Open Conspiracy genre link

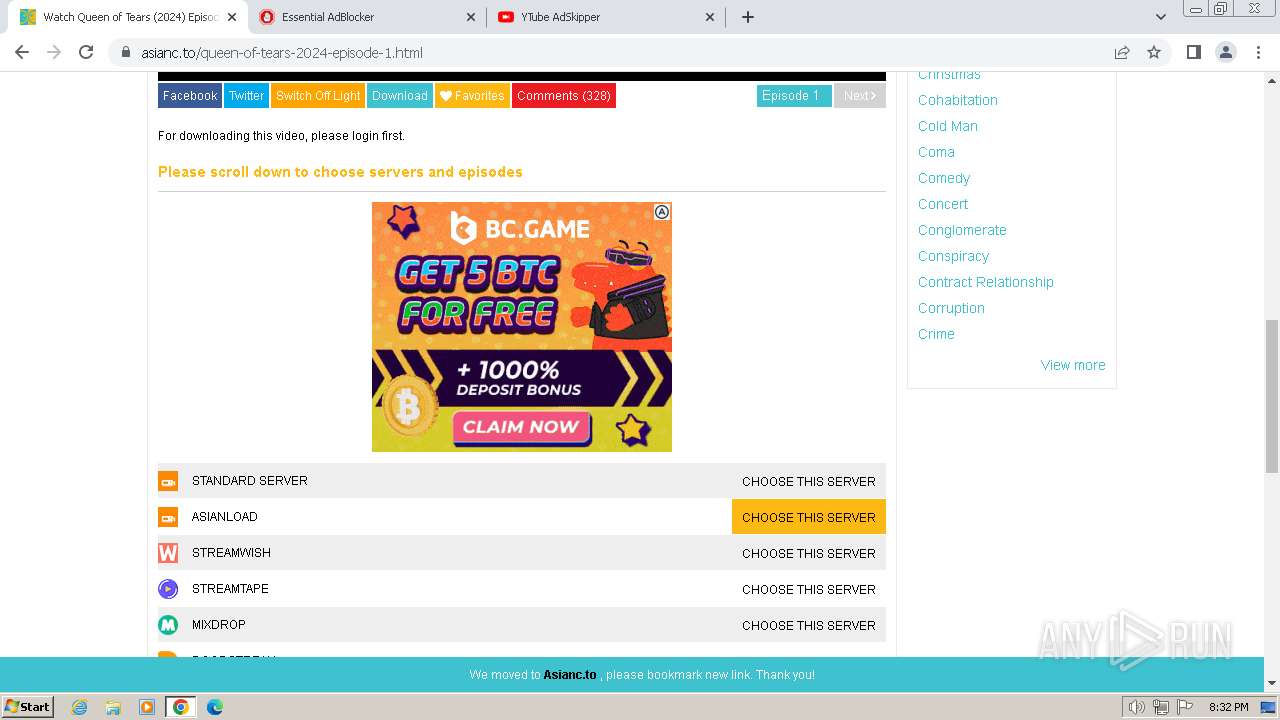[953, 256]
